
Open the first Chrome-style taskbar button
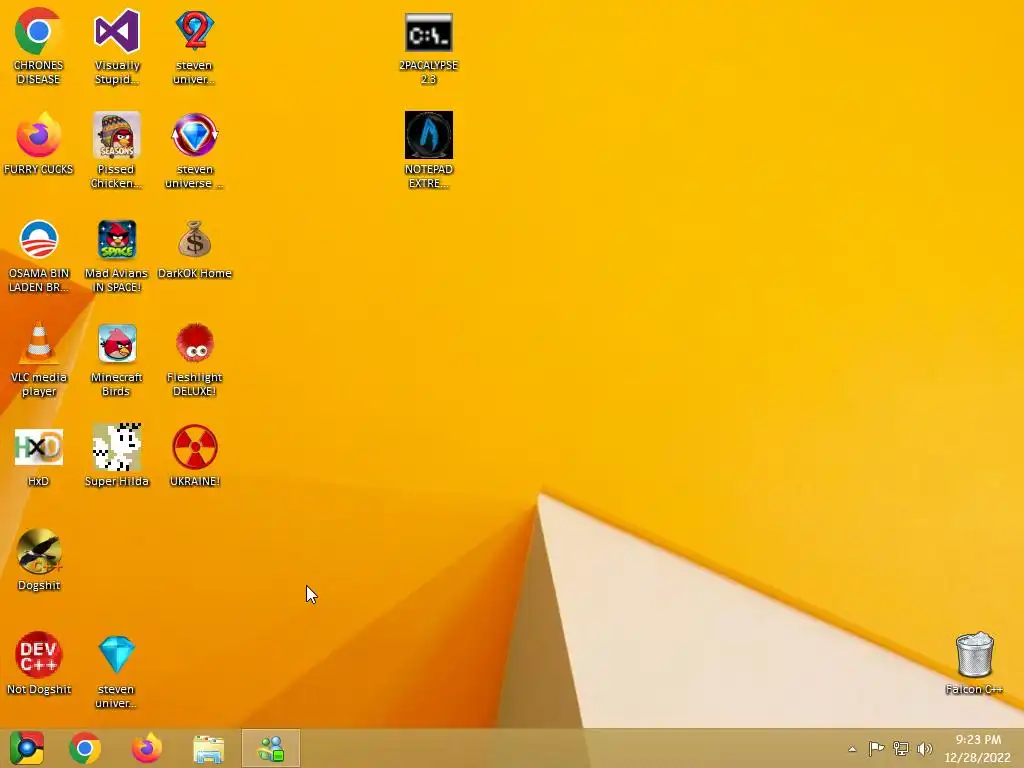coord(27,748)
